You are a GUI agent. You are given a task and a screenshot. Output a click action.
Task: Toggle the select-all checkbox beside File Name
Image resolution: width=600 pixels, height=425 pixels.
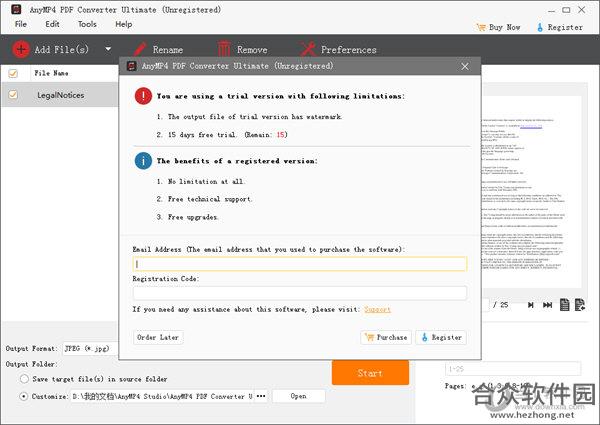coord(13,73)
